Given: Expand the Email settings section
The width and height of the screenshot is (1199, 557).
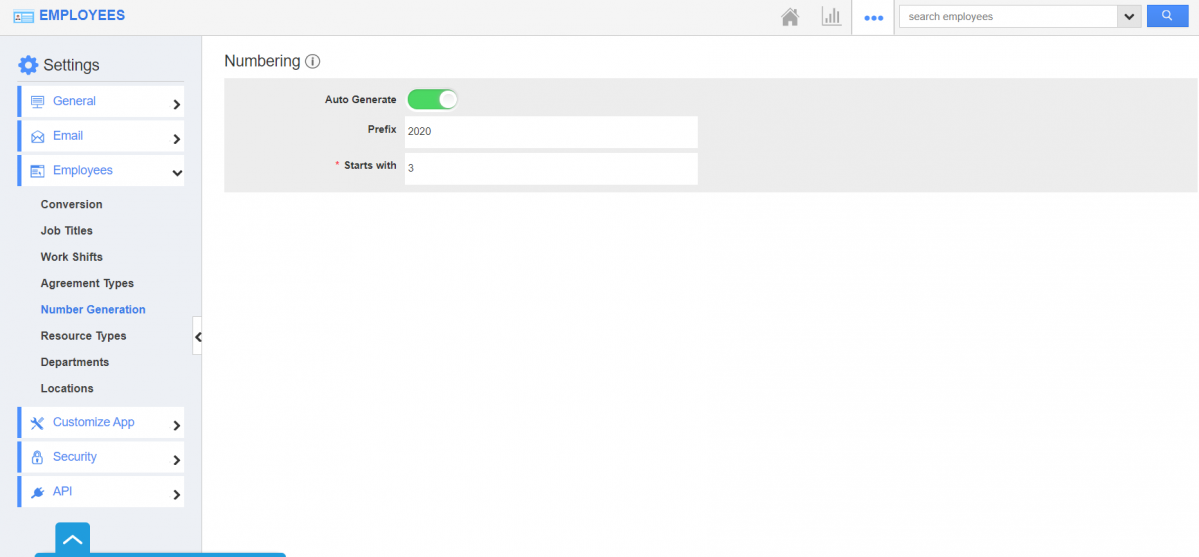Looking at the screenshot, I should coord(100,136).
